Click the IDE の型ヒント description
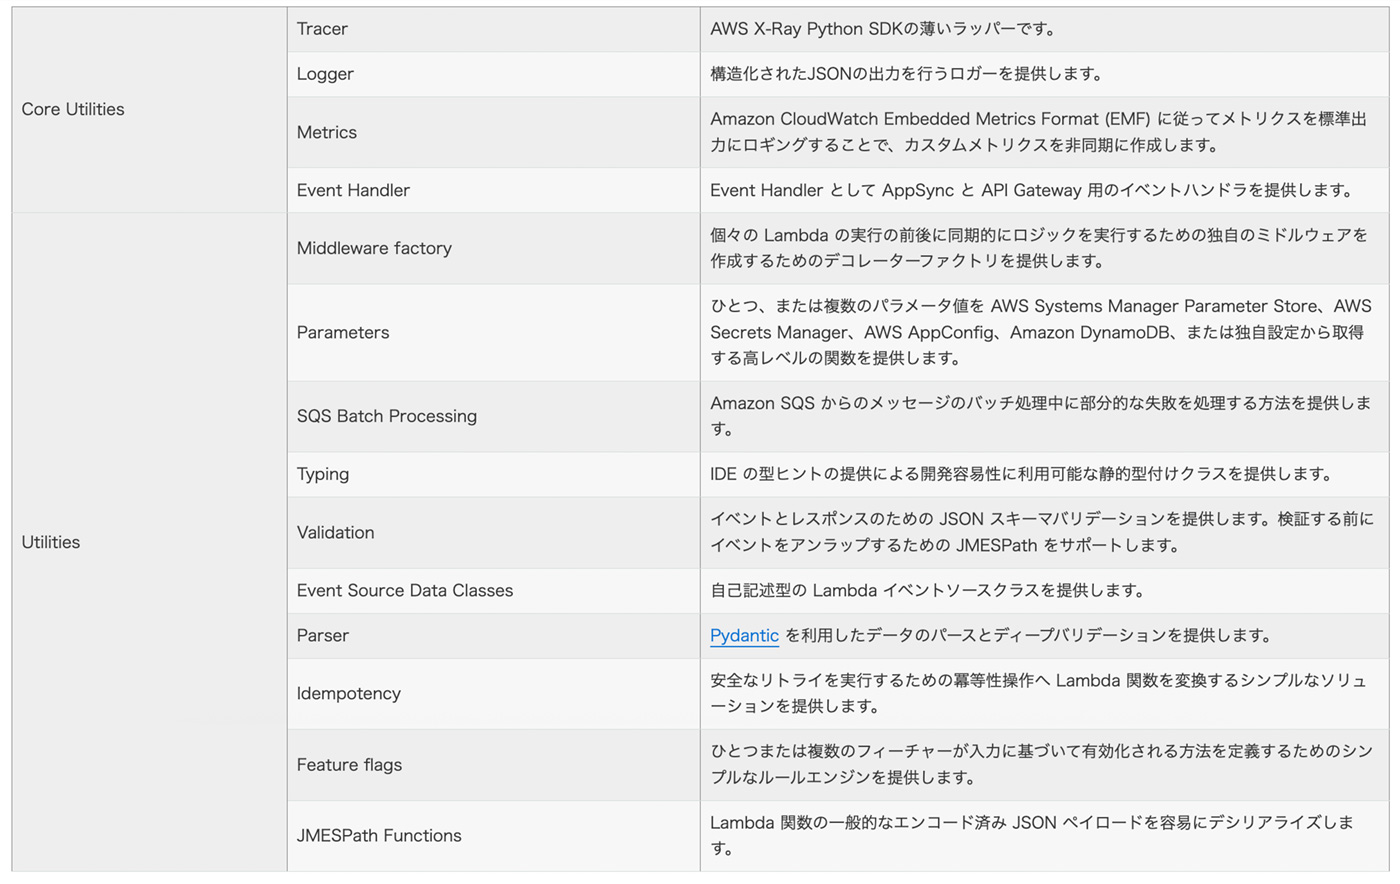1400x884 pixels. 1021,474
